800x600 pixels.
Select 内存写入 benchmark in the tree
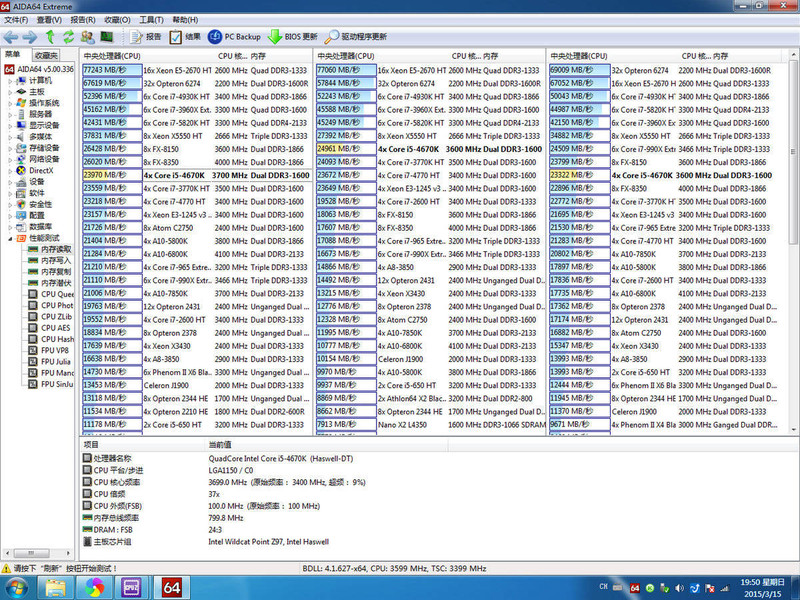tap(55, 259)
